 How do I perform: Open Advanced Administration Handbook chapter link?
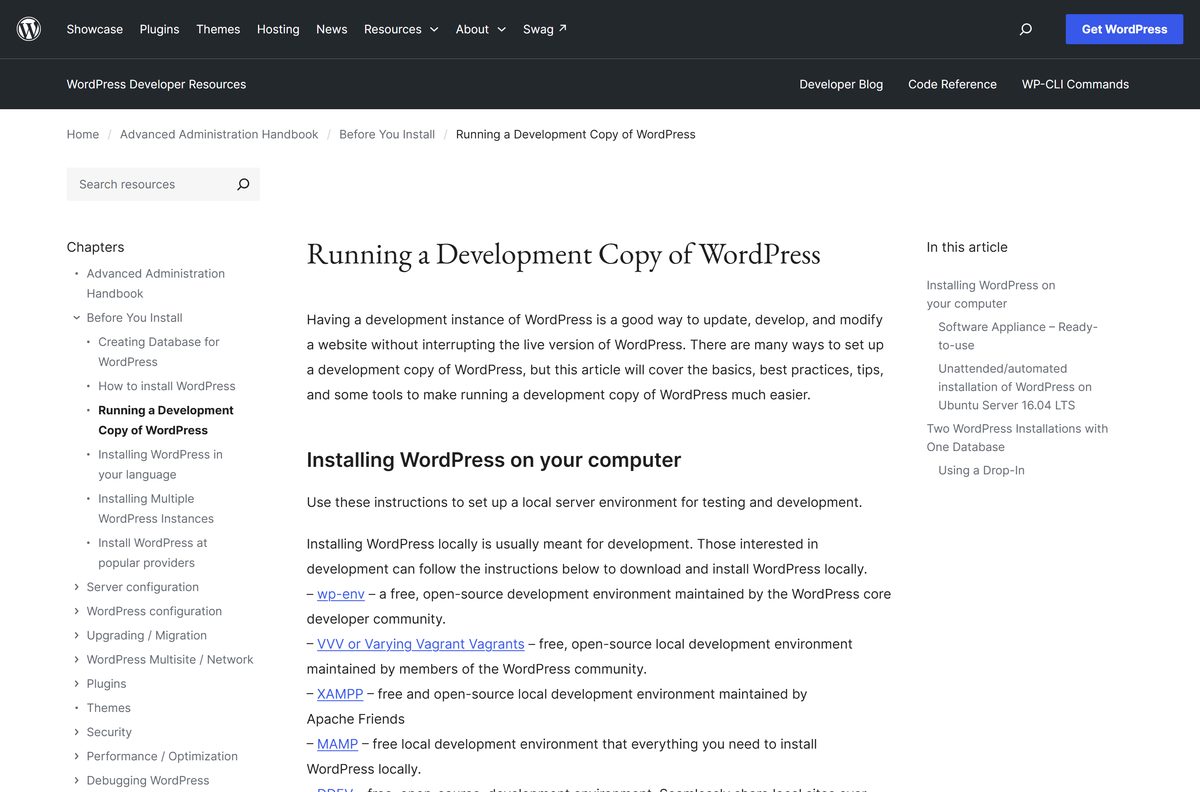pyautogui.click(x=156, y=283)
